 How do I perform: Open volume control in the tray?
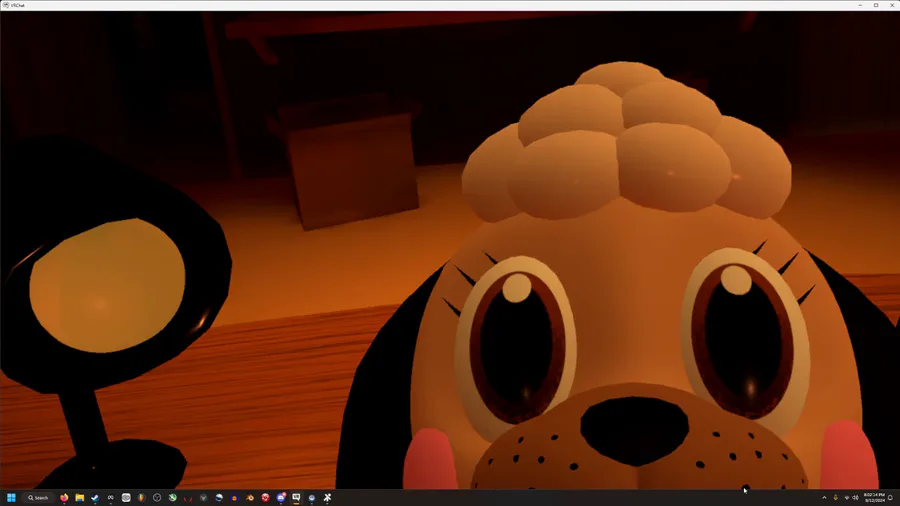855,497
